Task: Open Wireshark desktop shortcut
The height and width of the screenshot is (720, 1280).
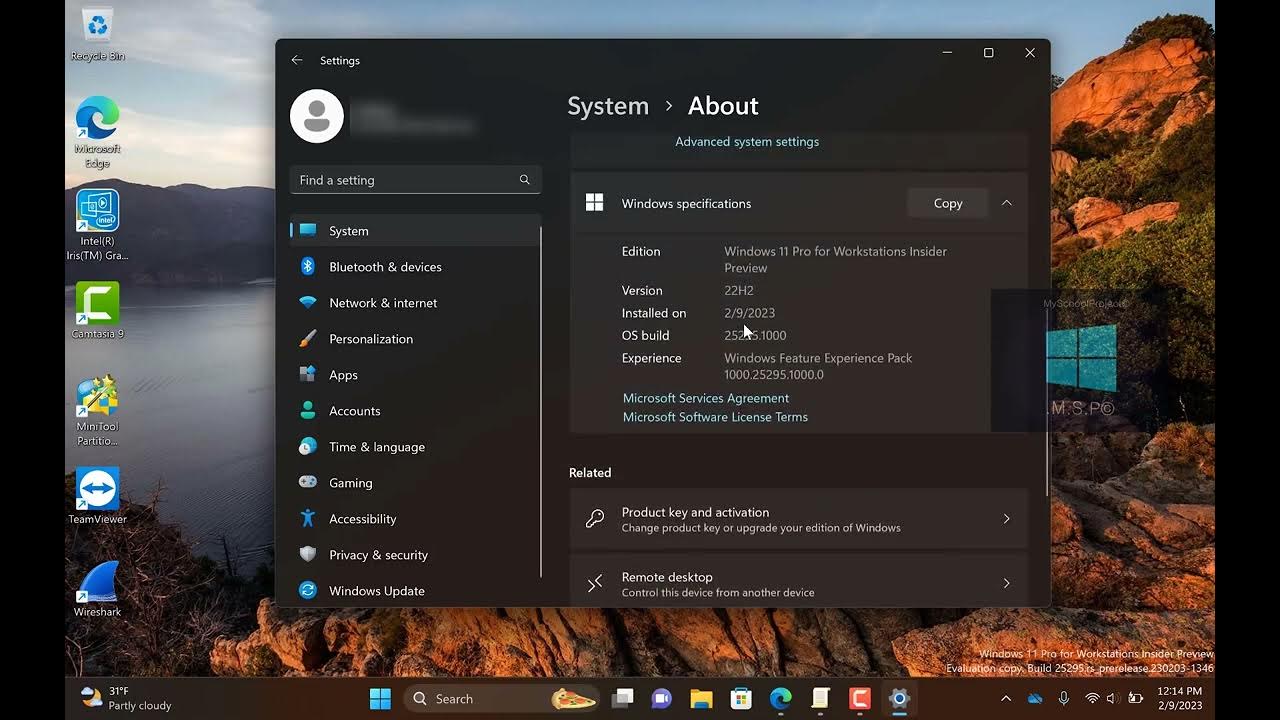Action: click(x=98, y=589)
